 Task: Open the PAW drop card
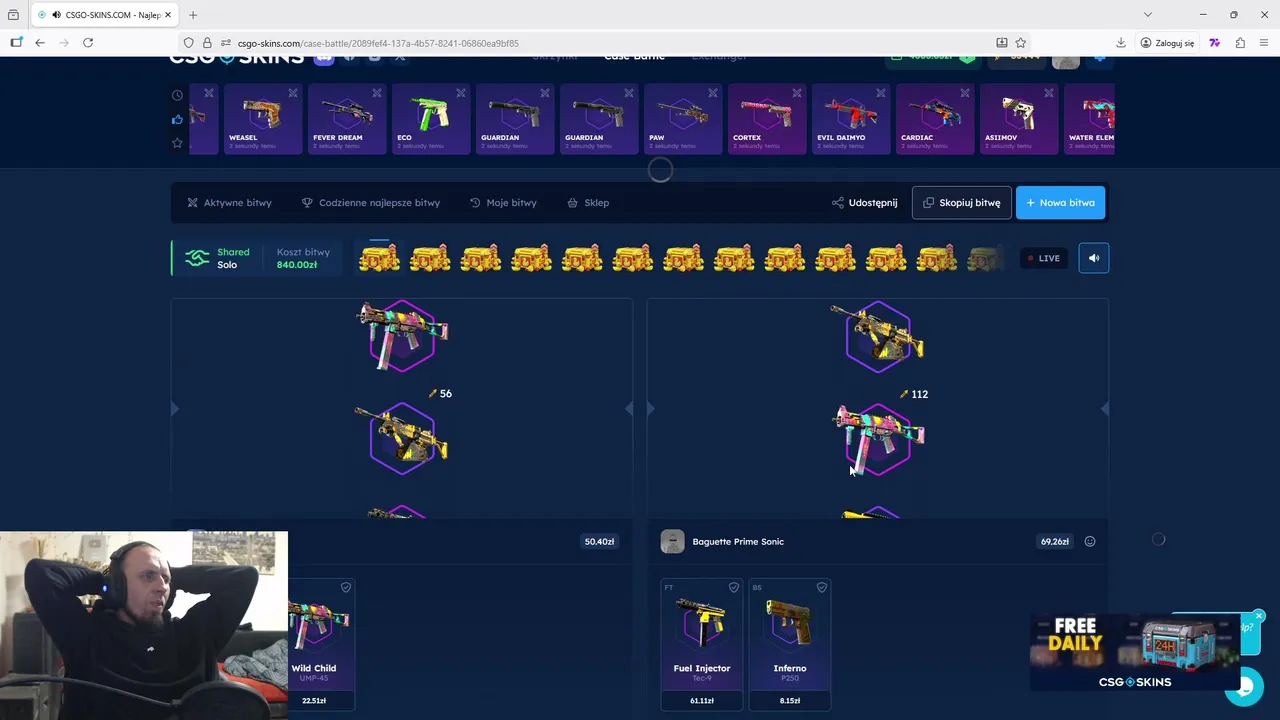click(683, 119)
